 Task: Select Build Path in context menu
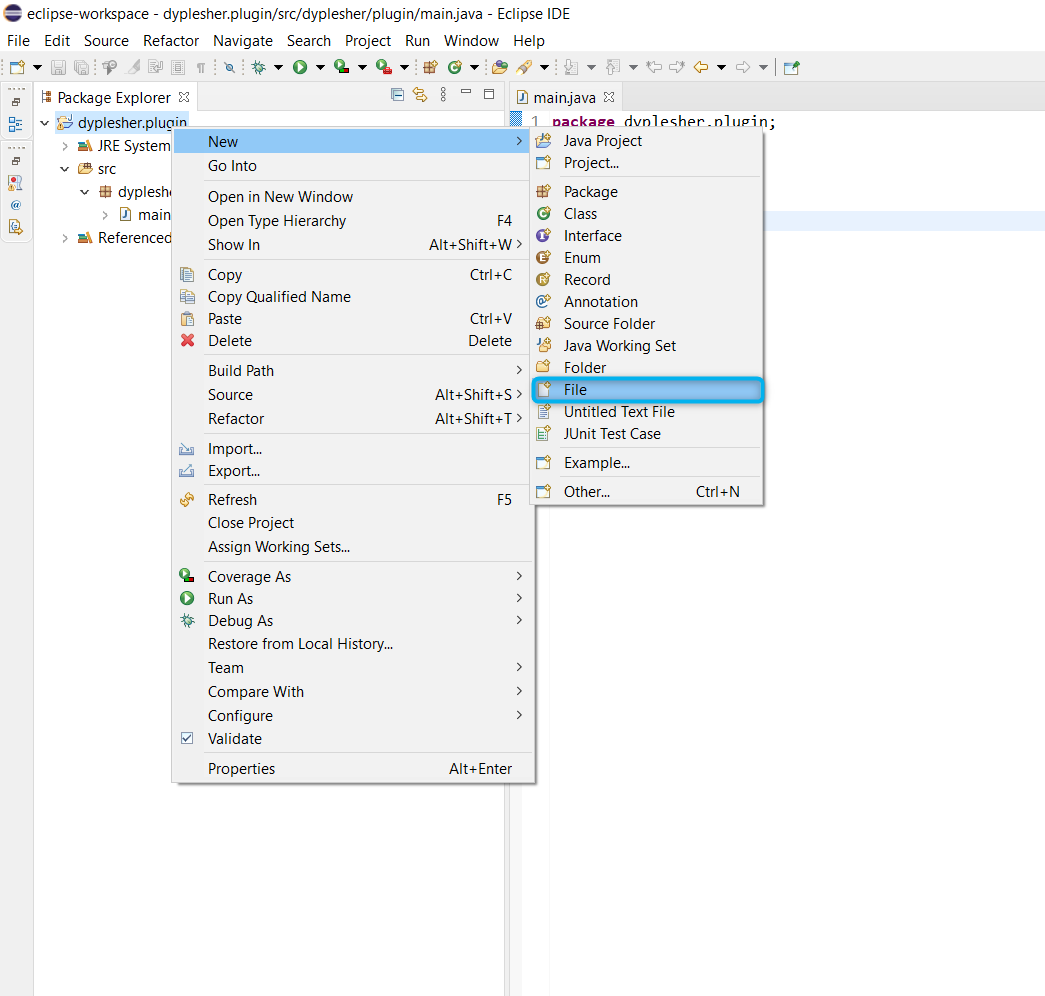coord(353,370)
